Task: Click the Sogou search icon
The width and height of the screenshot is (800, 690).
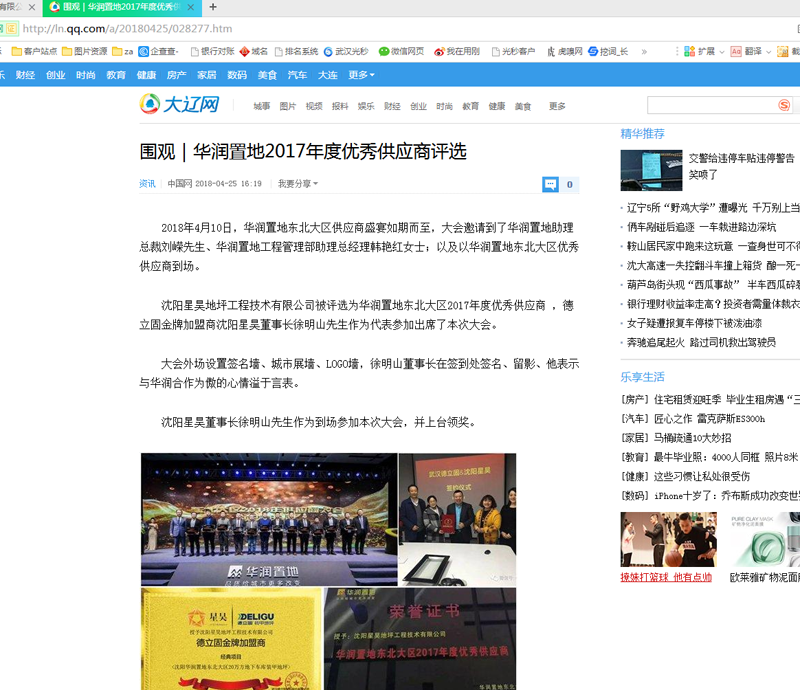Action: pyautogui.click(x=784, y=105)
